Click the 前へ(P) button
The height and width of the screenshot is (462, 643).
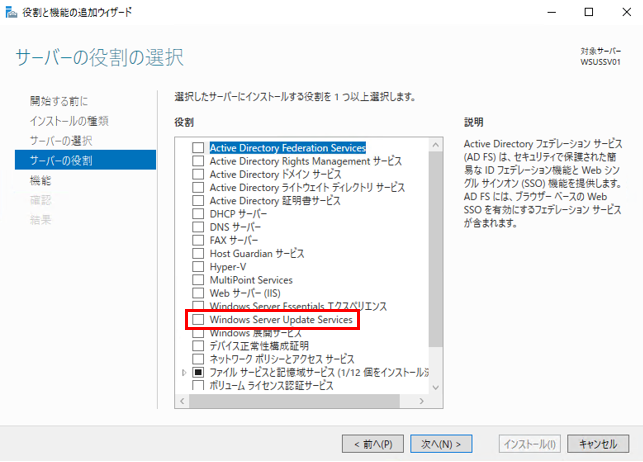point(372,443)
